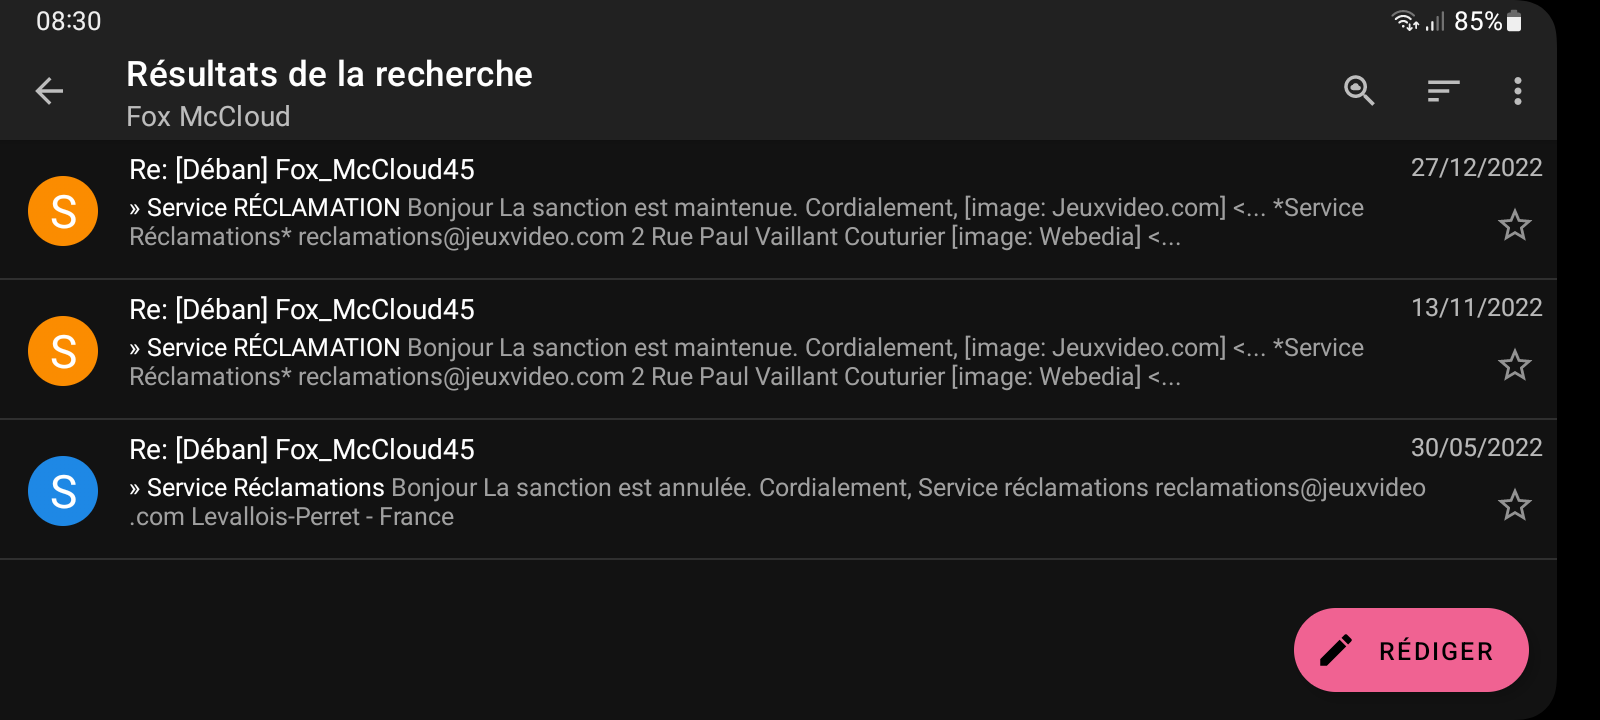
Task: Star the 13/11/2022 email
Action: pos(1514,365)
